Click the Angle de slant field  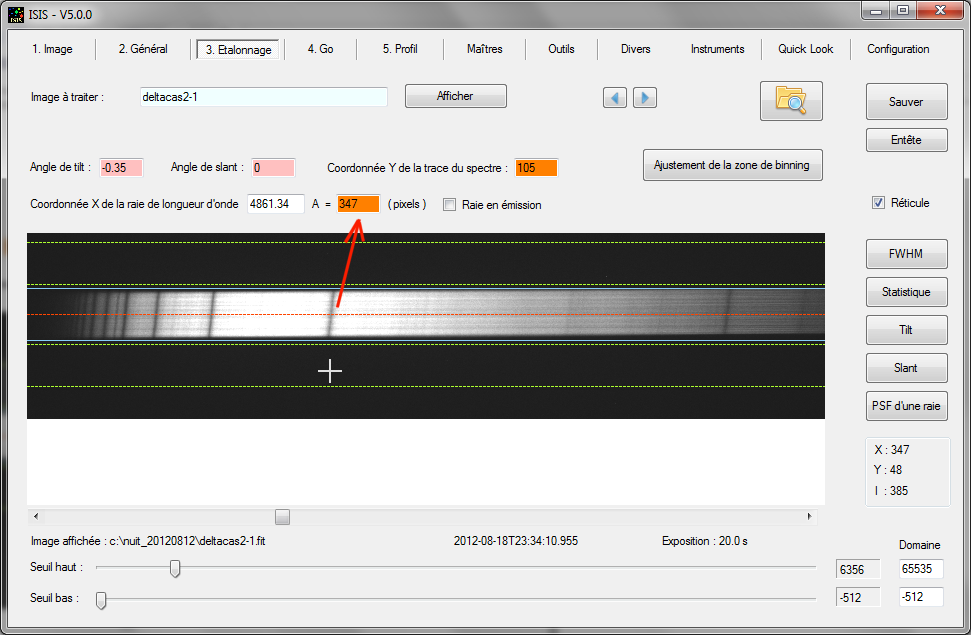pyautogui.click(x=273, y=167)
